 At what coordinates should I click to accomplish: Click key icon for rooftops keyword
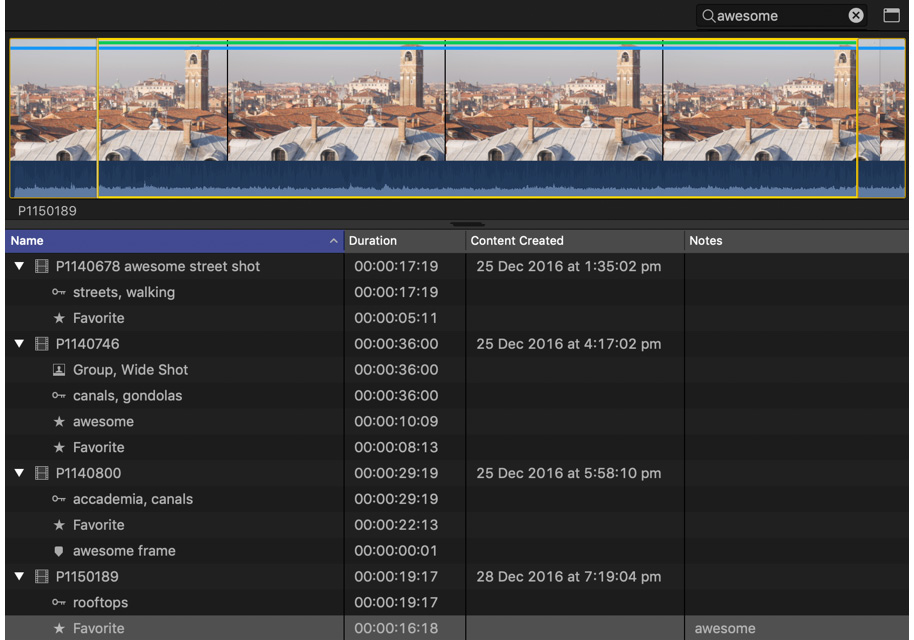59,602
